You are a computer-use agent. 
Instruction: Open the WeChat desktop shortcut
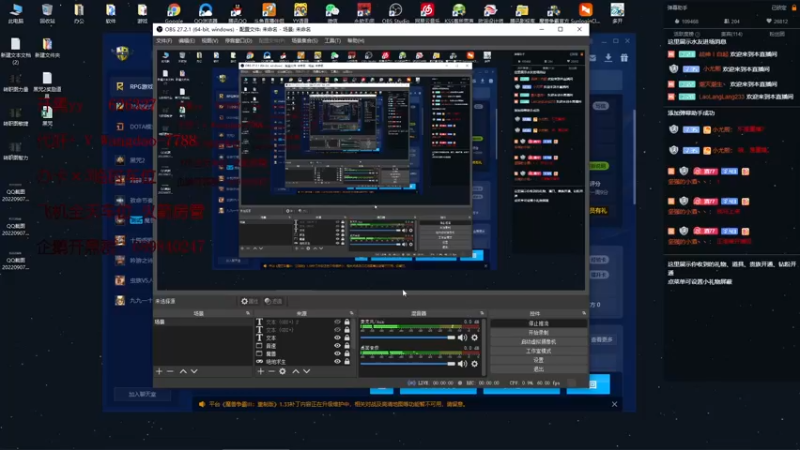coord(332,13)
